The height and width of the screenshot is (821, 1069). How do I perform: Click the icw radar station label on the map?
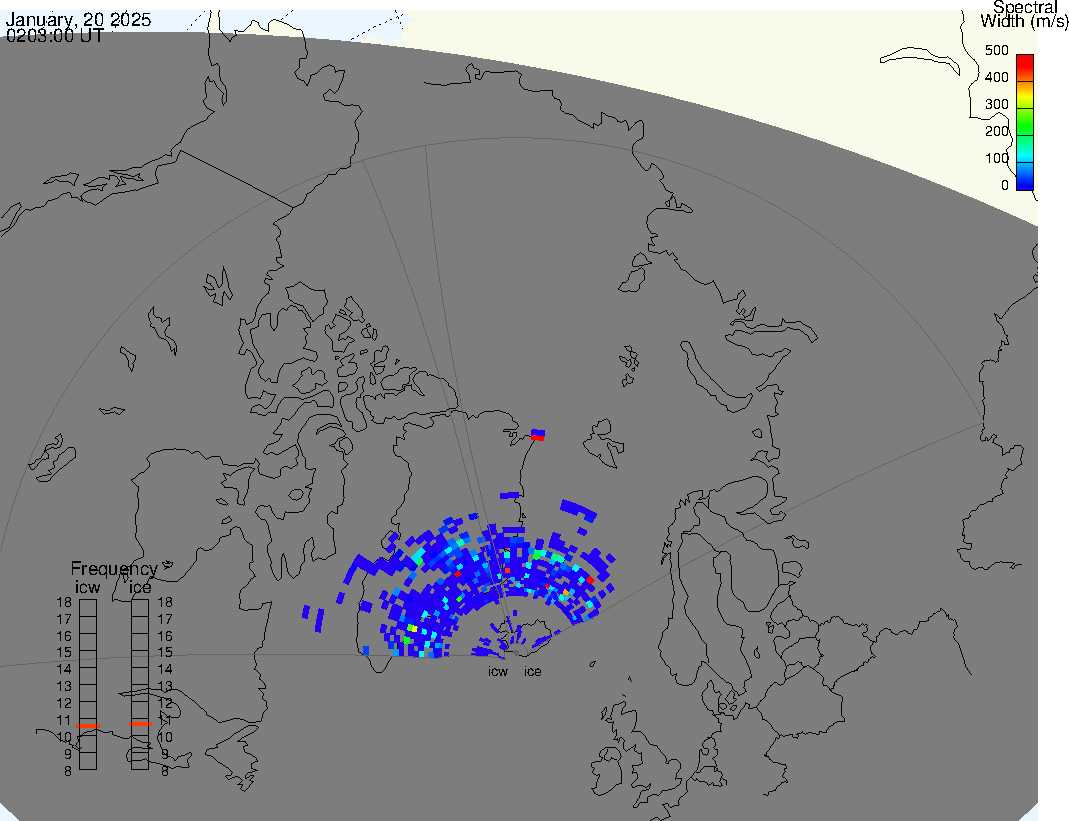pos(498,672)
